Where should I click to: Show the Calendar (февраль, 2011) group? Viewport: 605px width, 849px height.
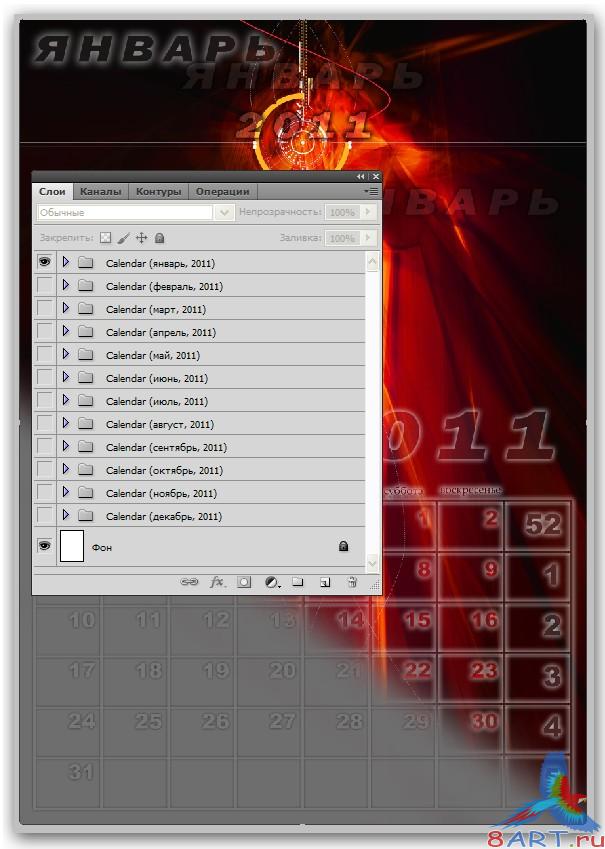pyautogui.click(x=44, y=285)
